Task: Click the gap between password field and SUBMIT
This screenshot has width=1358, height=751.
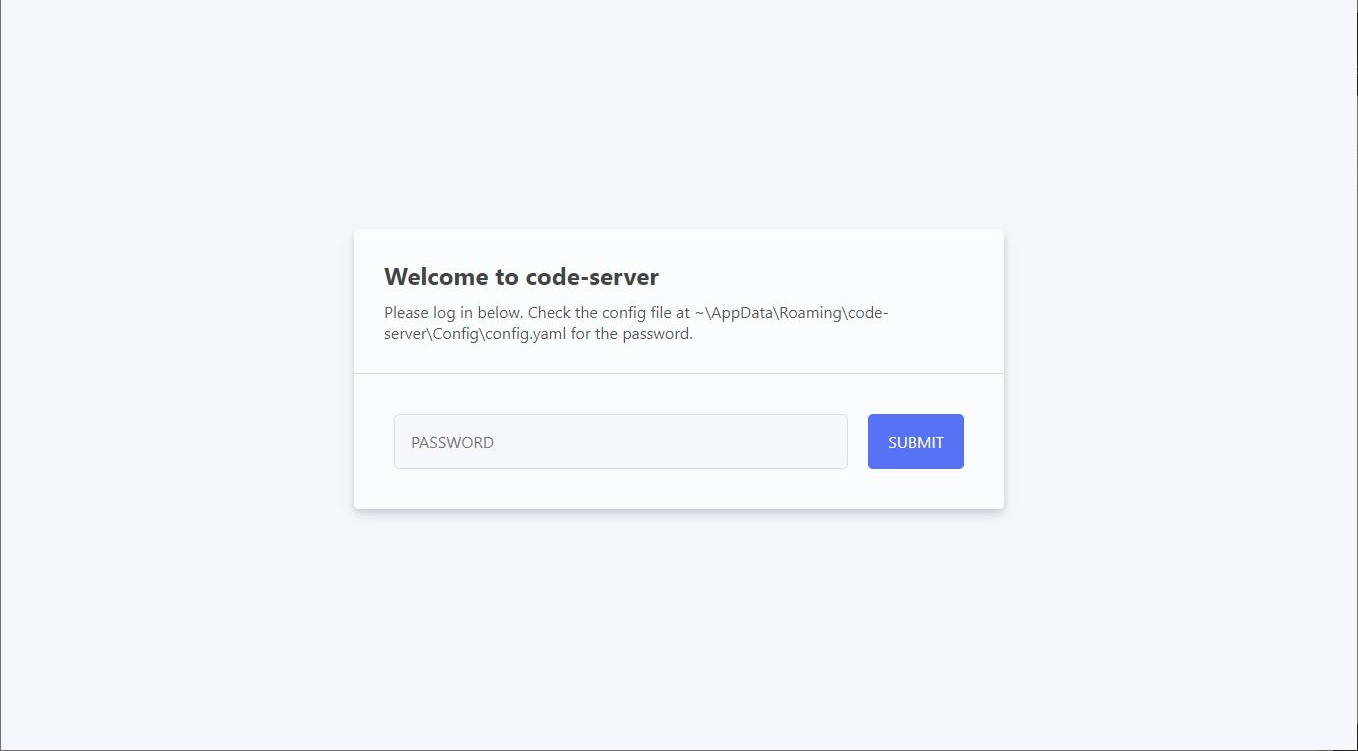Action: 858,441
